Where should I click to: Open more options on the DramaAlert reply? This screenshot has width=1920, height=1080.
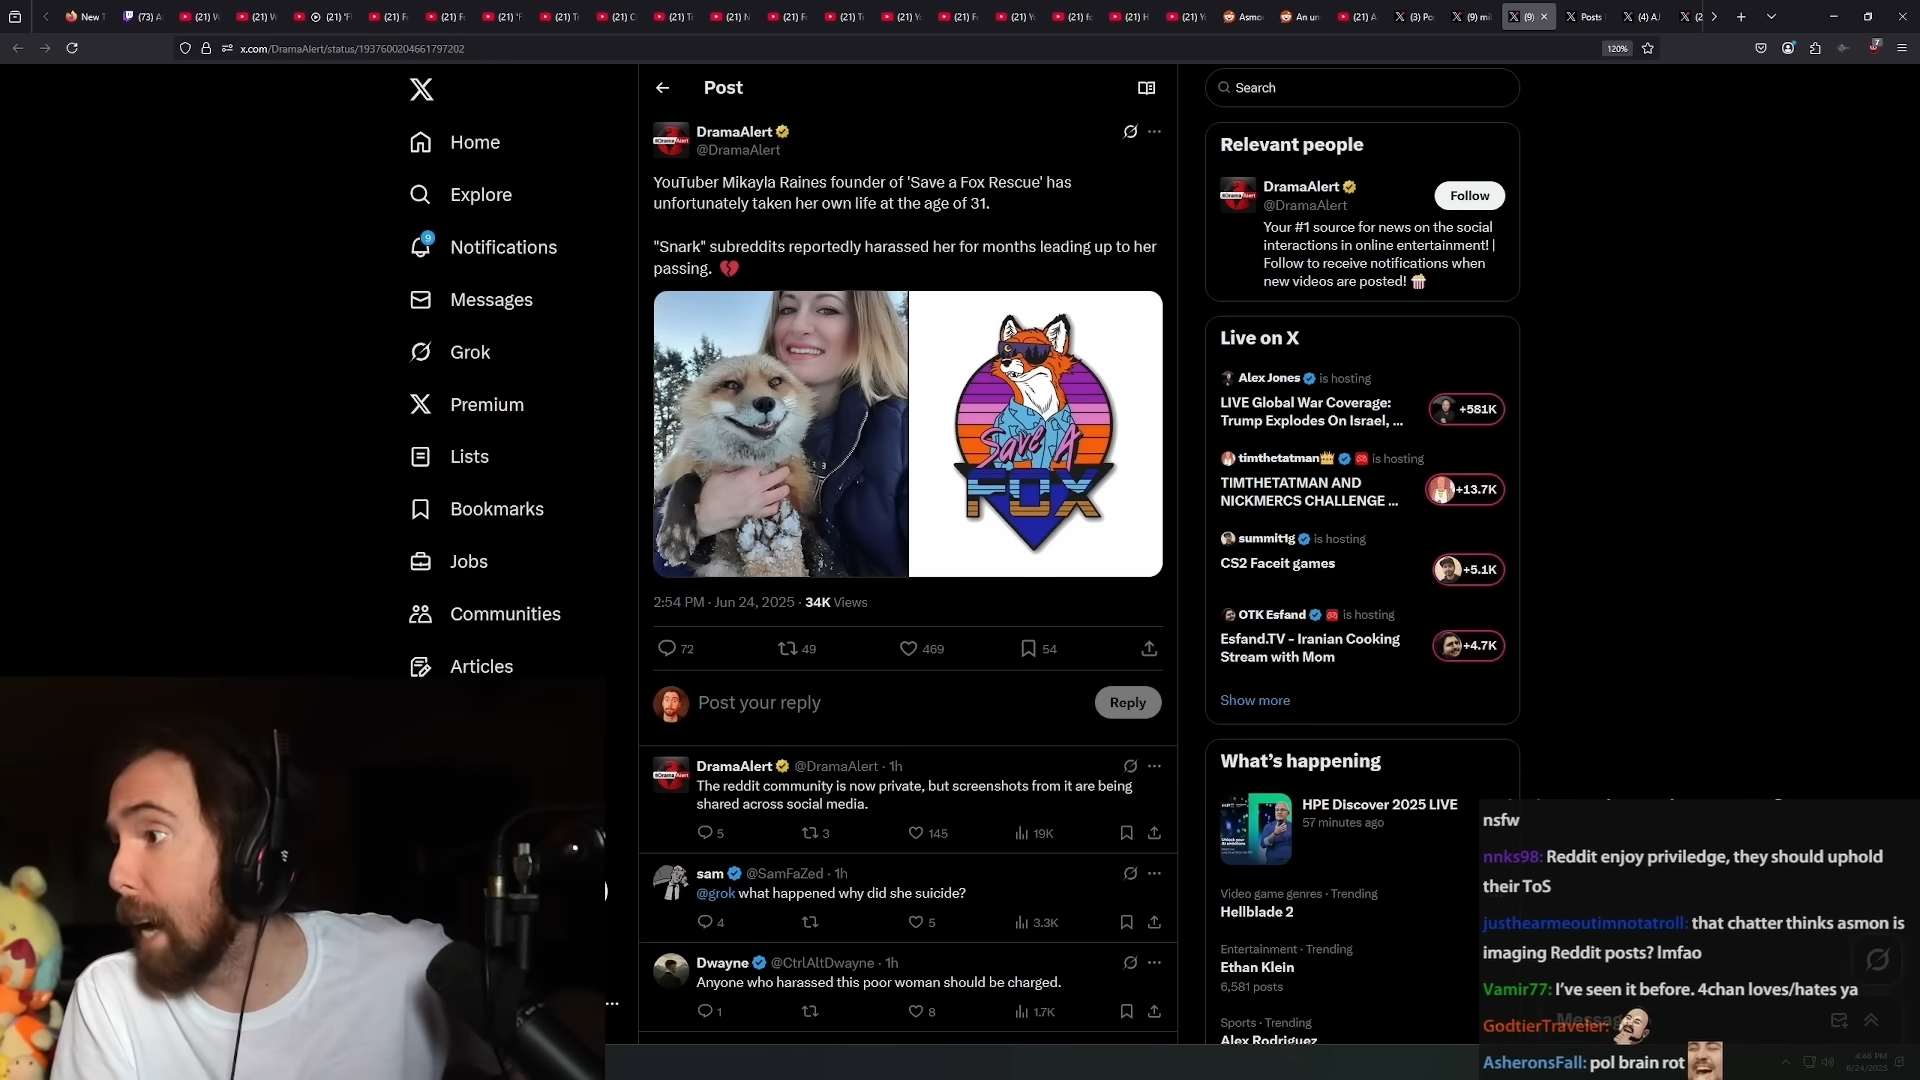tap(1154, 766)
